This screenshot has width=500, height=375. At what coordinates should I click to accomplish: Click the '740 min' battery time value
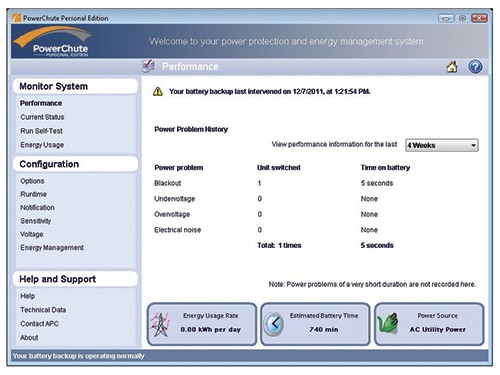point(323,329)
